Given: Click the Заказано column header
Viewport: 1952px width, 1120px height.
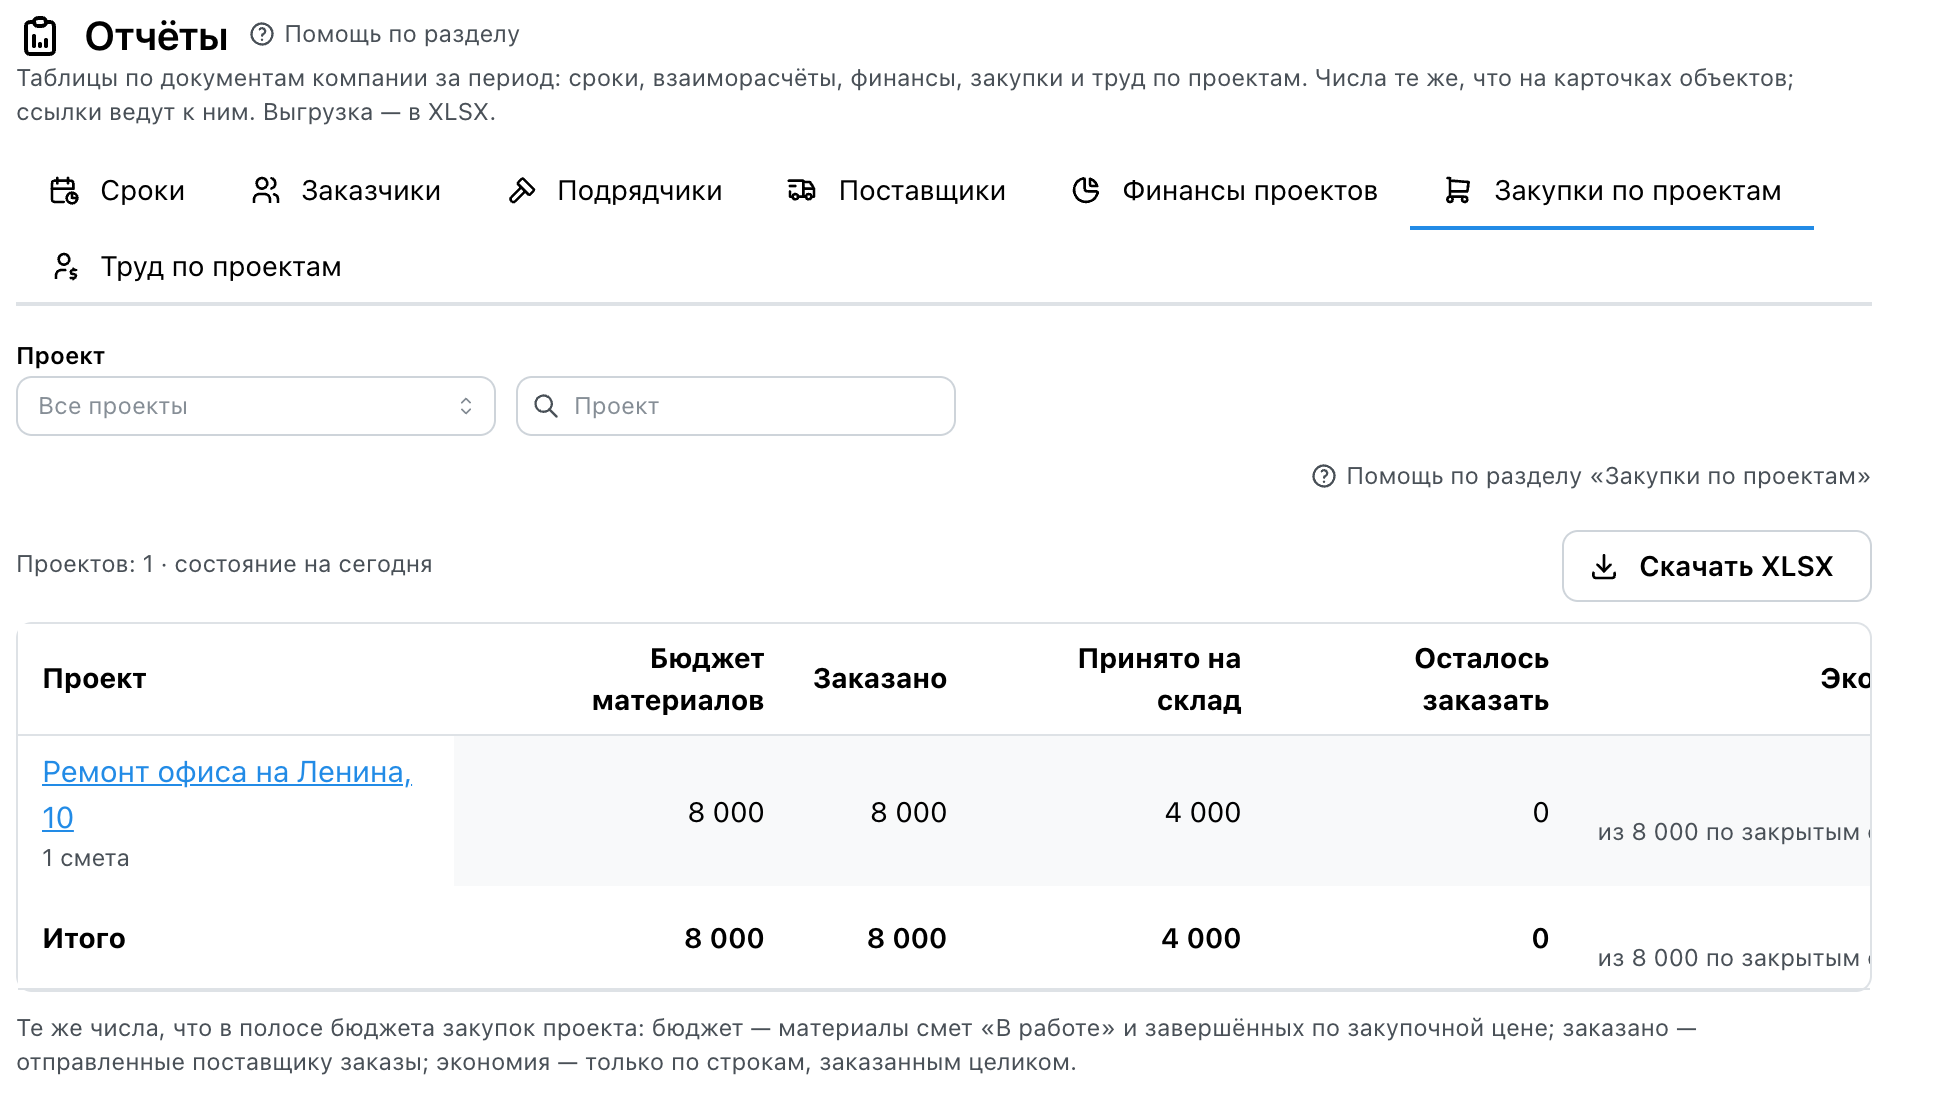Looking at the screenshot, I should [880, 679].
